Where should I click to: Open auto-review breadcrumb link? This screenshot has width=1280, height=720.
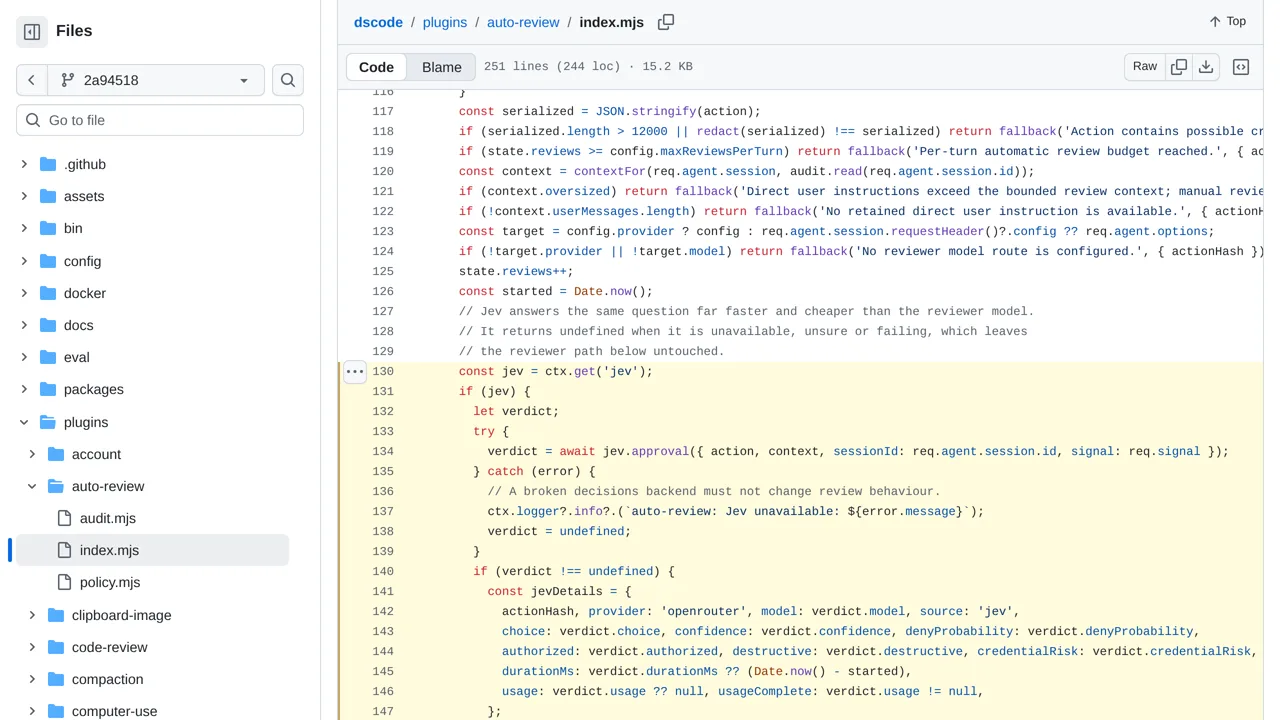[x=523, y=22]
